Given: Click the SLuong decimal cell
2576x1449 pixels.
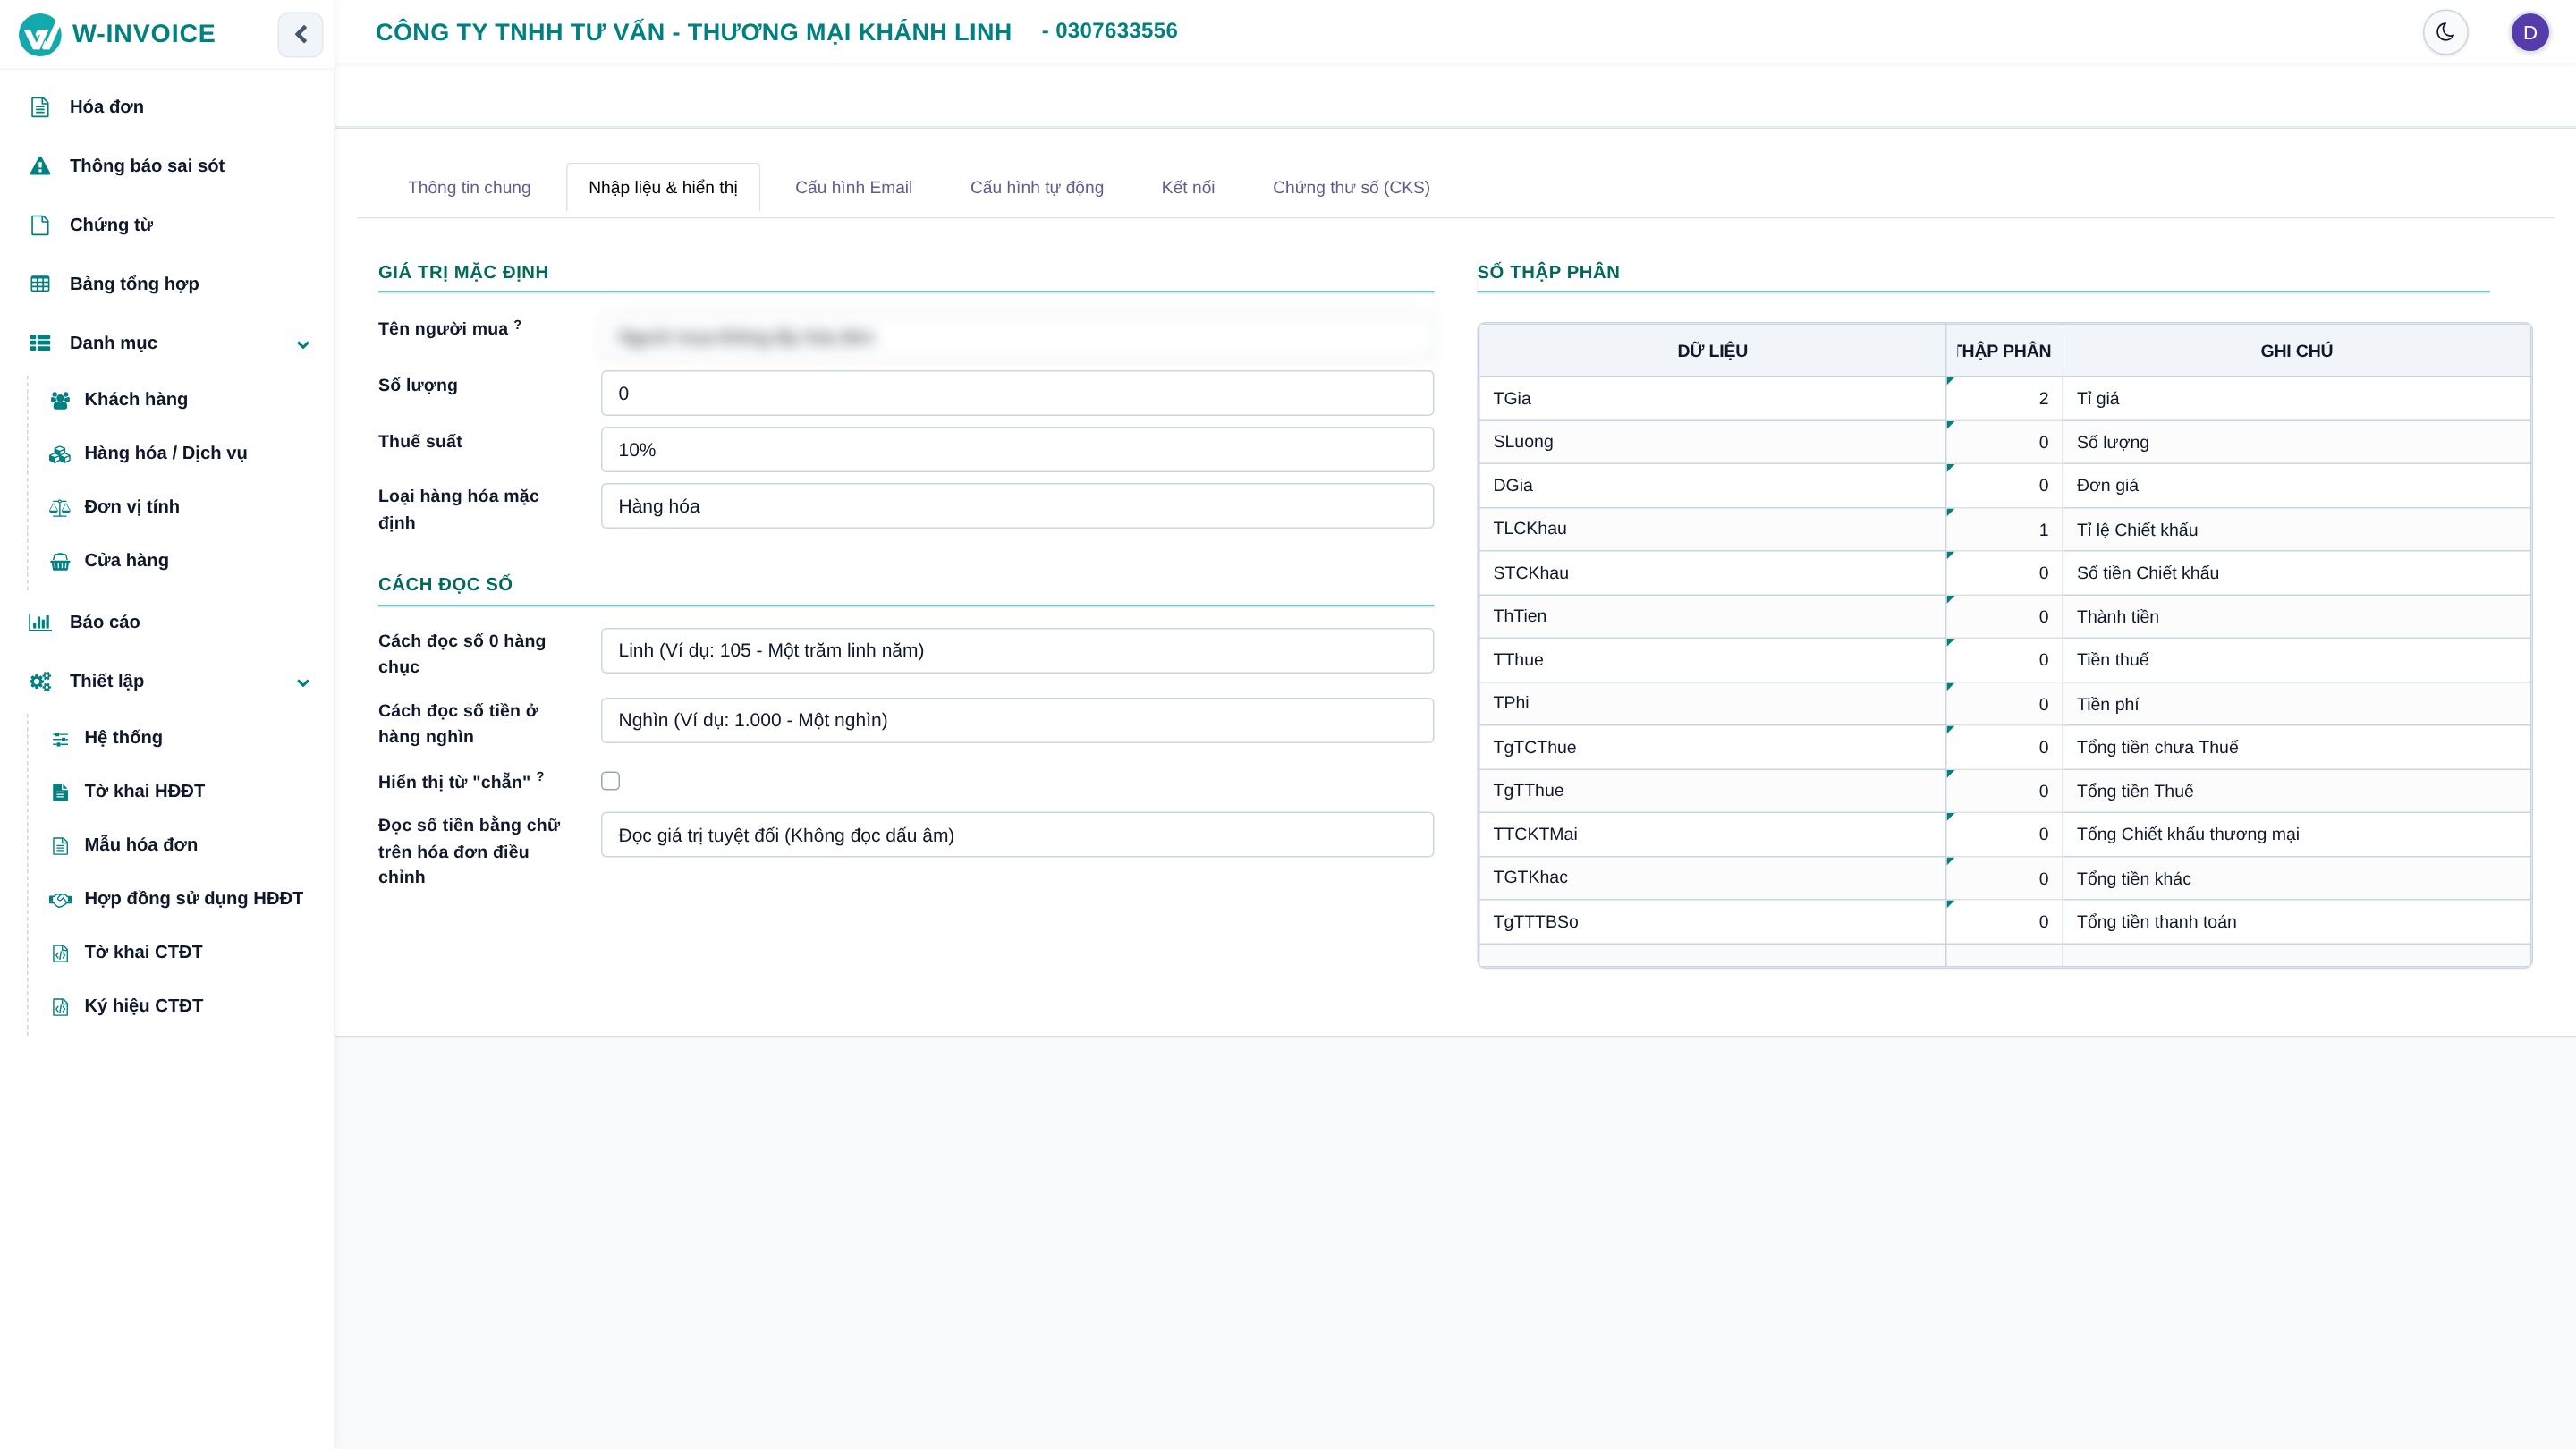Looking at the screenshot, I should click(x=2004, y=442).
